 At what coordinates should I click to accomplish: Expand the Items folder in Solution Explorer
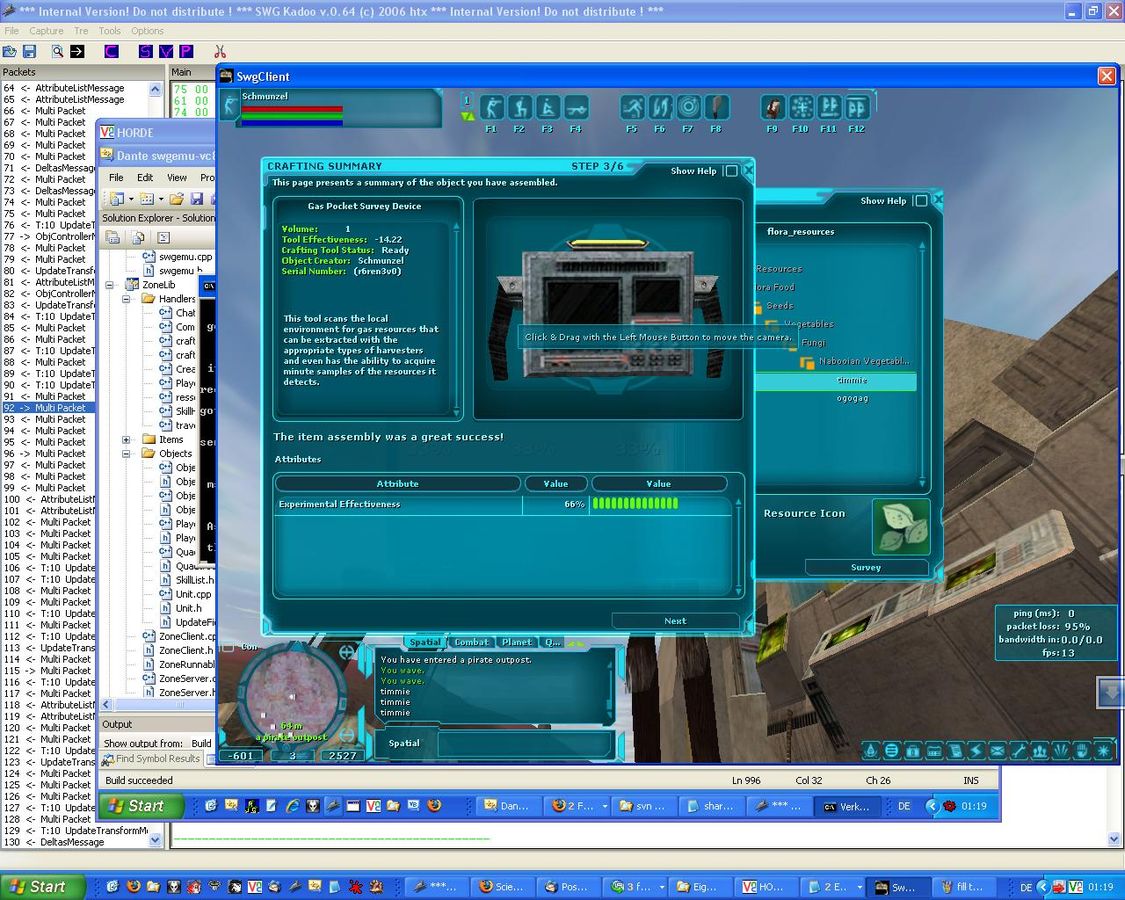pos(126,440)
